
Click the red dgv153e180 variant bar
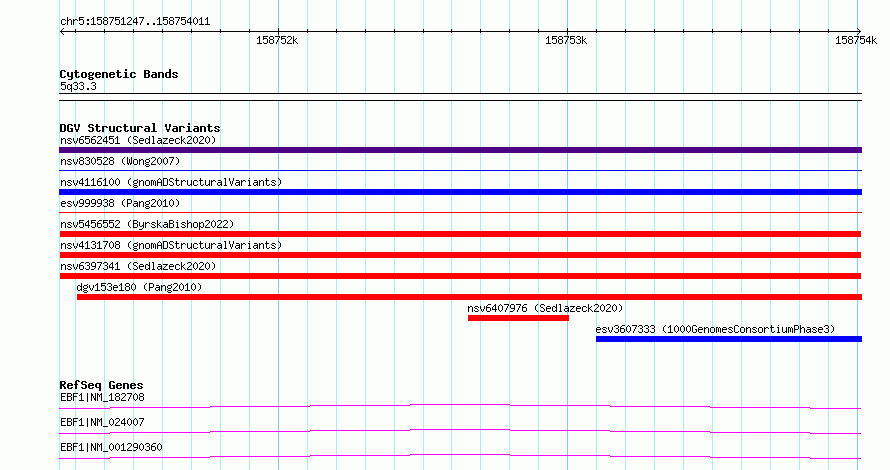[469, 297]
